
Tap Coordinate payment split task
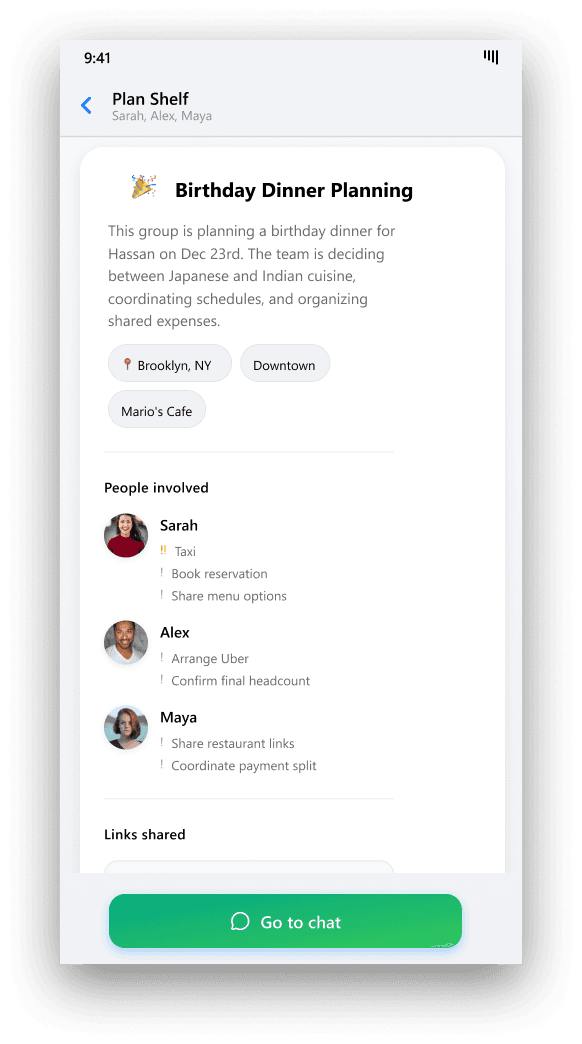(x=244, y=766)
